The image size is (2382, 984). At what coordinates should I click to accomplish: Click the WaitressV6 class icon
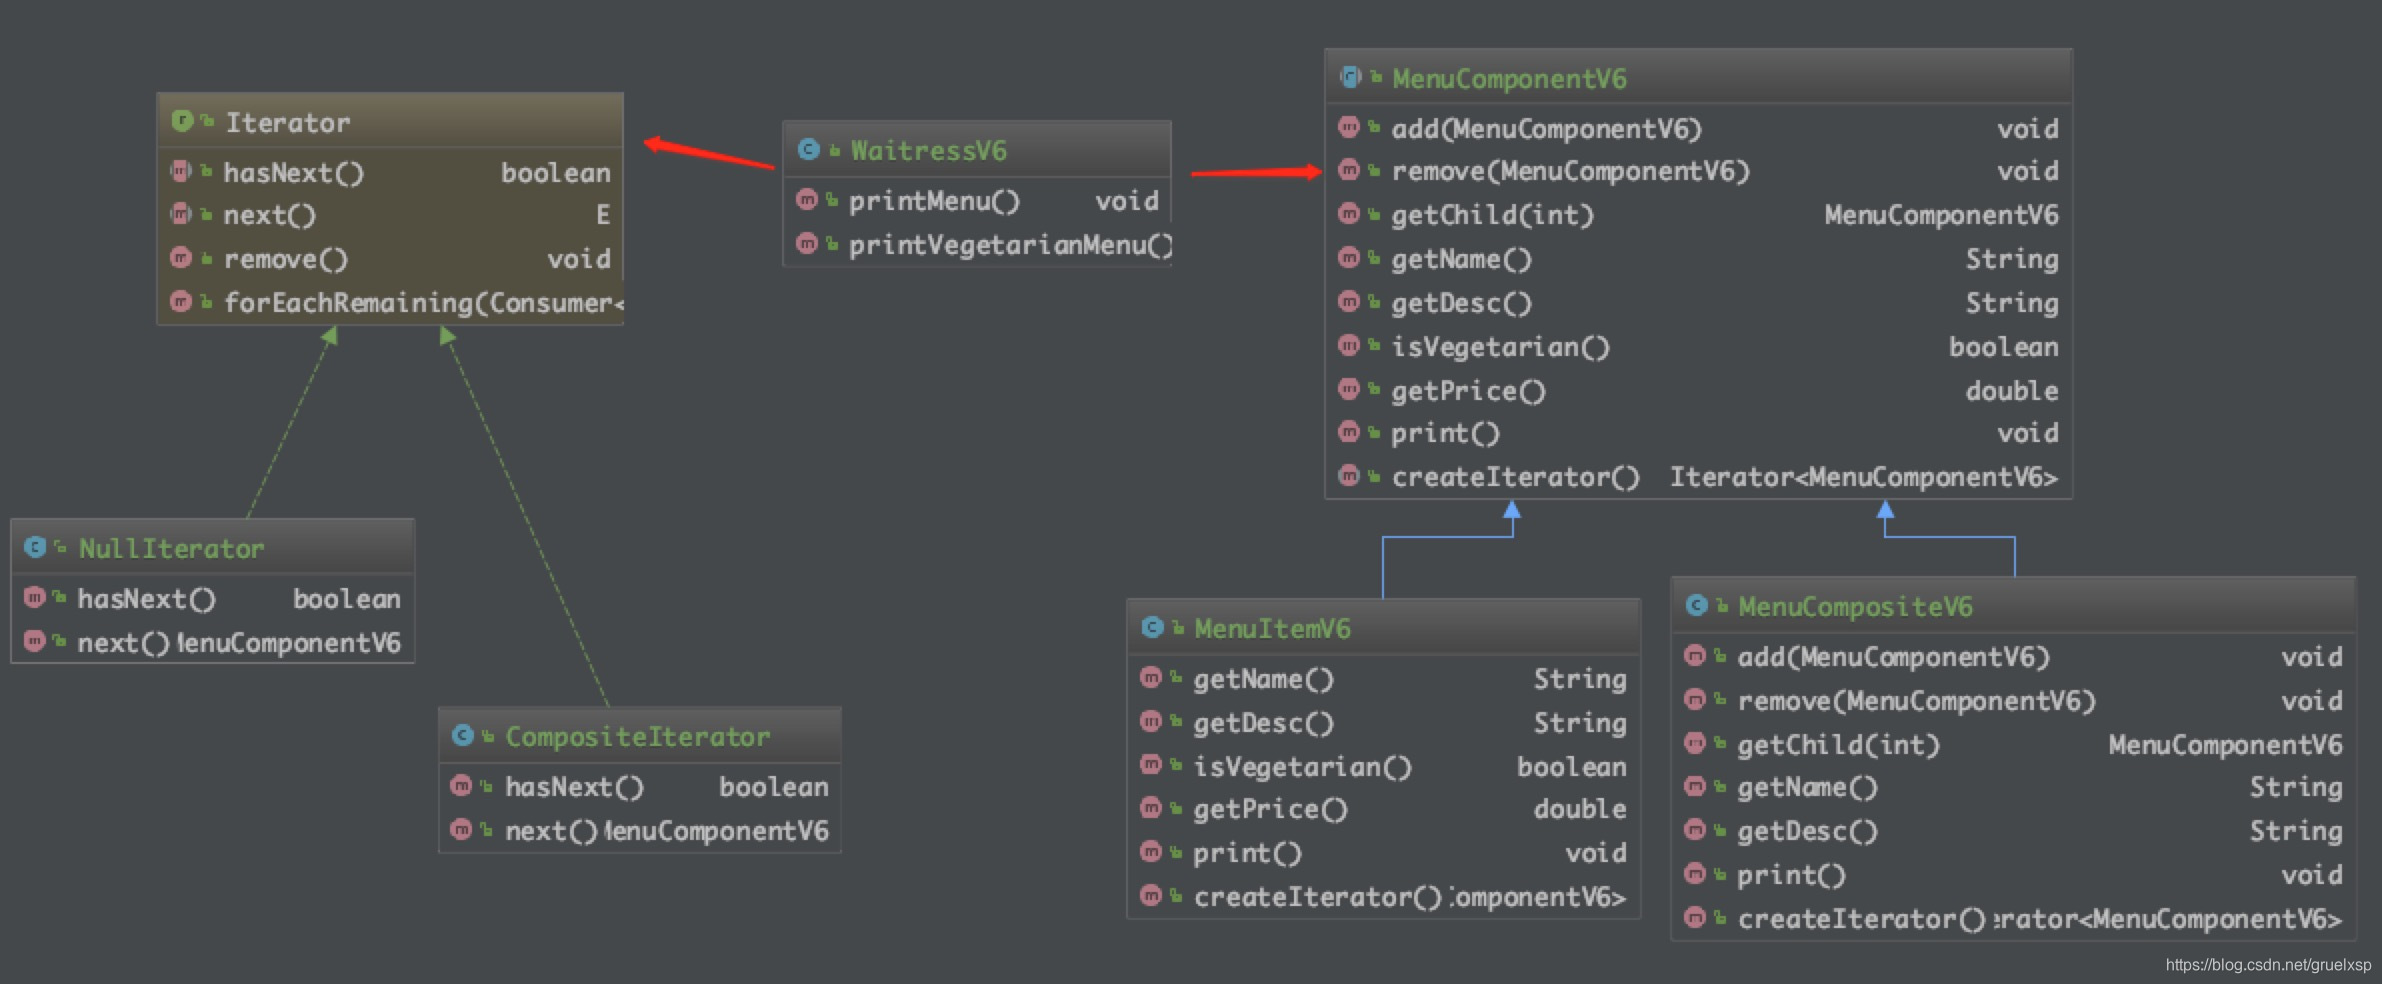coord(808,149)
